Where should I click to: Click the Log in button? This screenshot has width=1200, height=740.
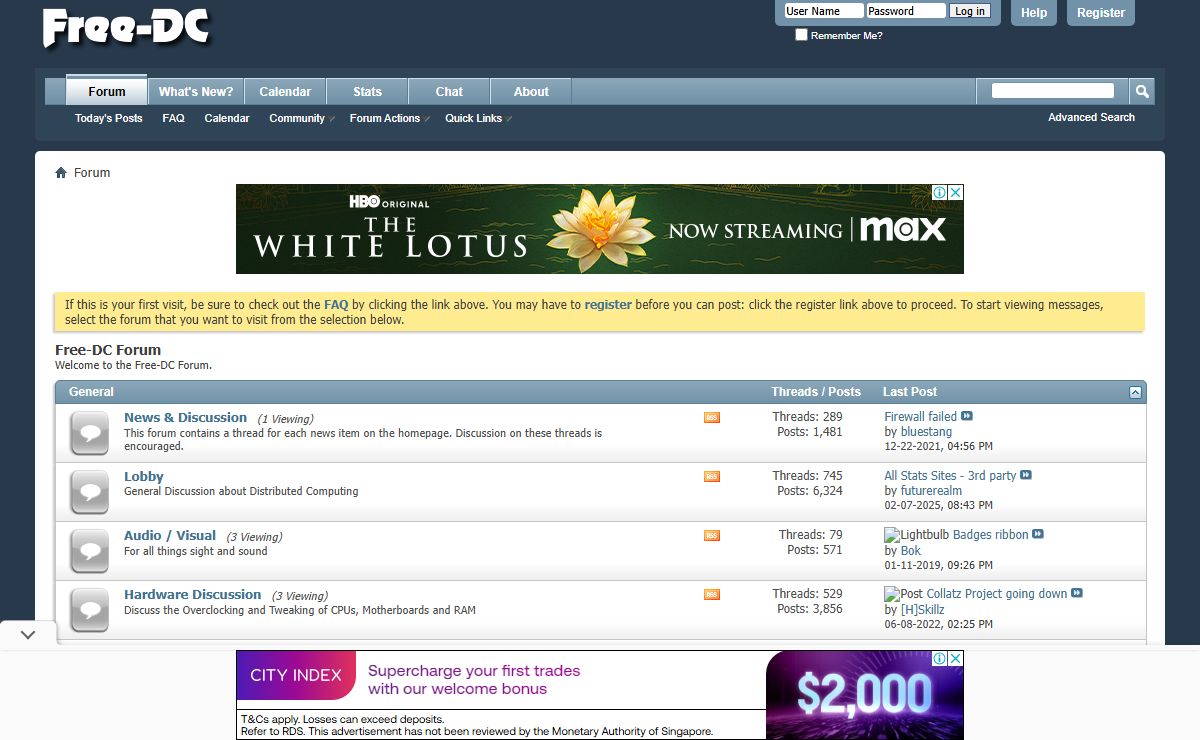(x=969, y=11)
